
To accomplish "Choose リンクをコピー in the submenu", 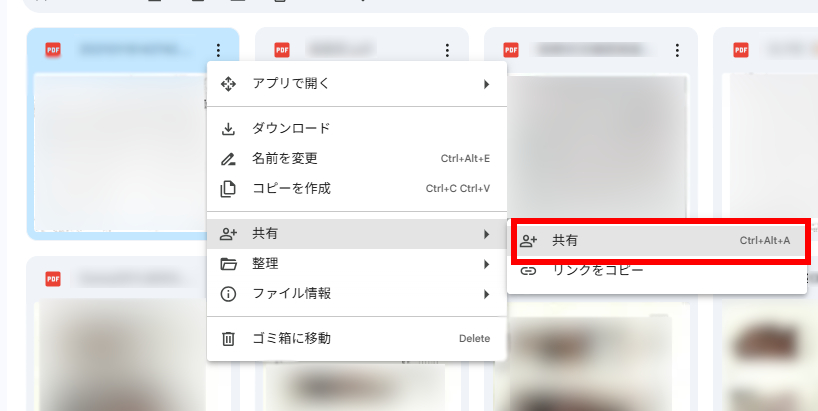I will [x=657, y=271].
